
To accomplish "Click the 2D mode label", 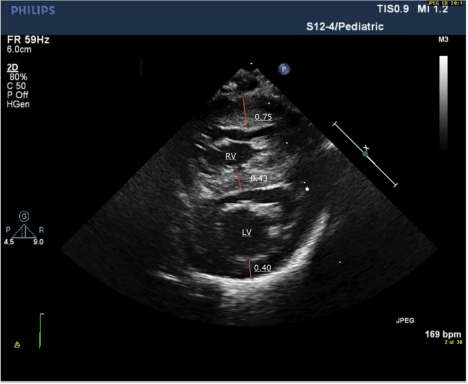I will click(x=12, y=68).
